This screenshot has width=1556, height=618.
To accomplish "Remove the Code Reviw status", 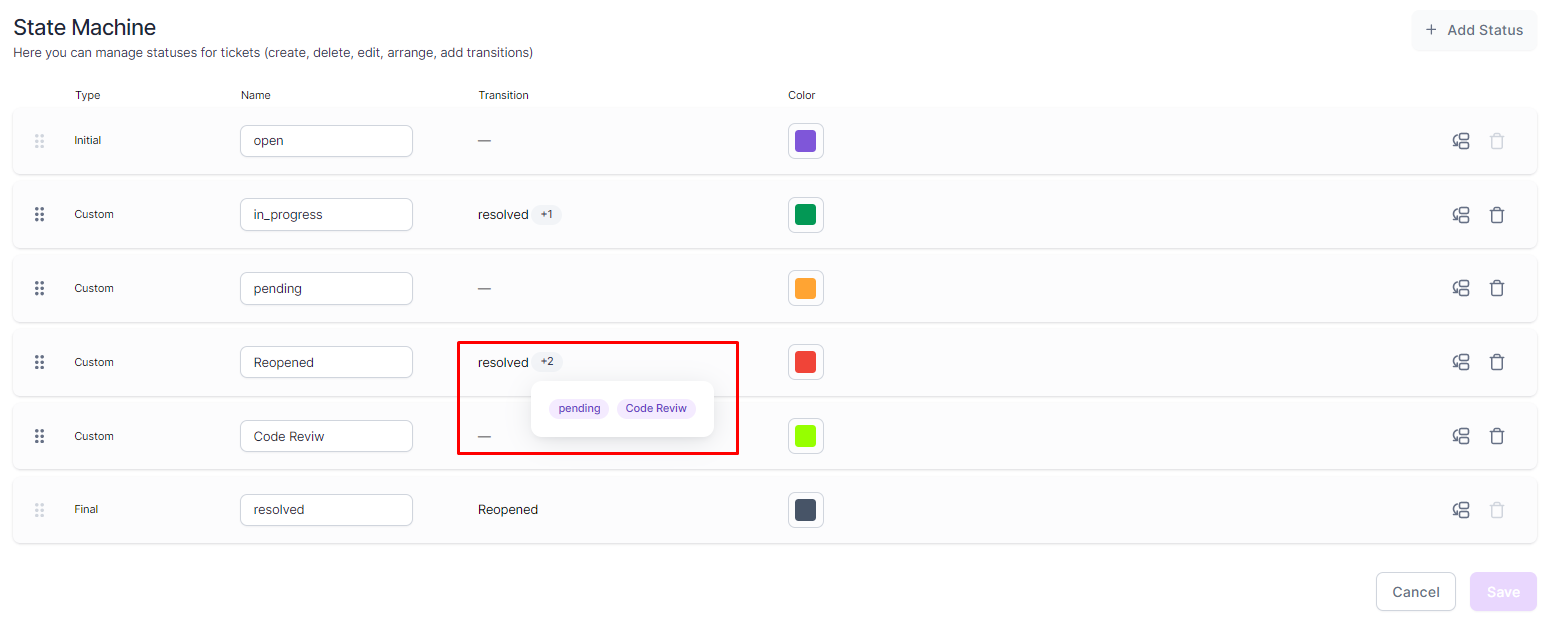I will coord(1496,436).
